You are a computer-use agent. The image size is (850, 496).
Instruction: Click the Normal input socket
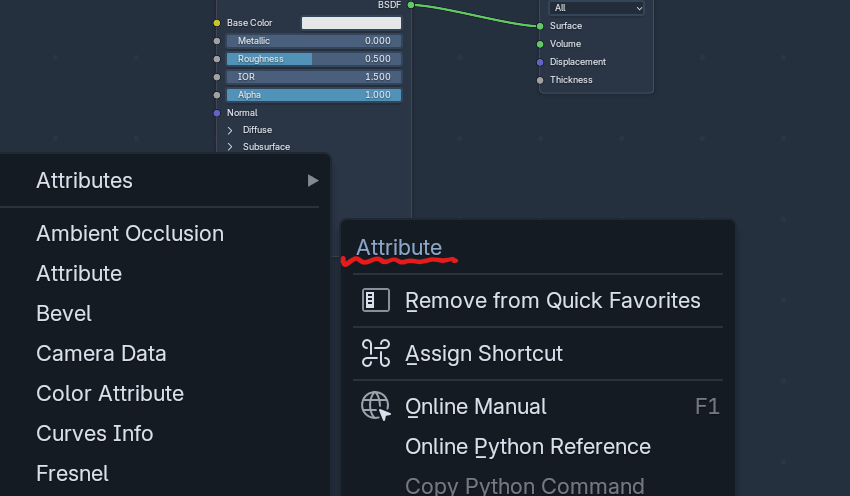point(217,113)
